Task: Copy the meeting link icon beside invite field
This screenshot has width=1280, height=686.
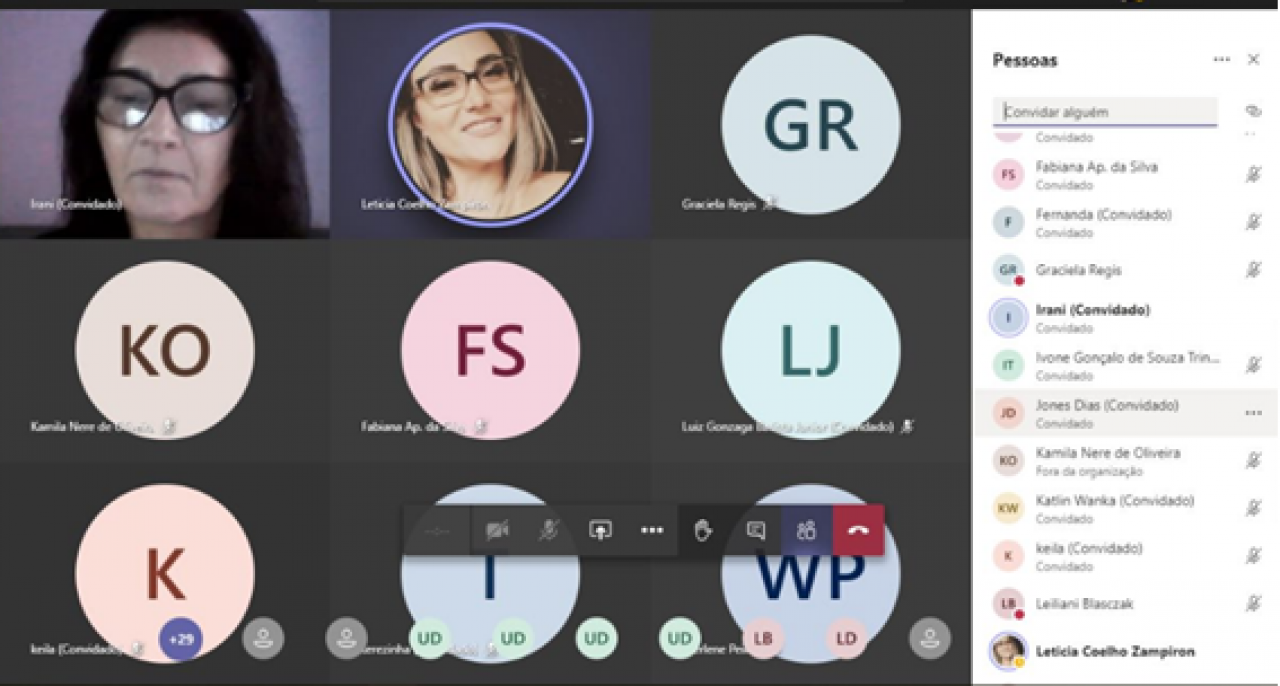Action: 1253,112
